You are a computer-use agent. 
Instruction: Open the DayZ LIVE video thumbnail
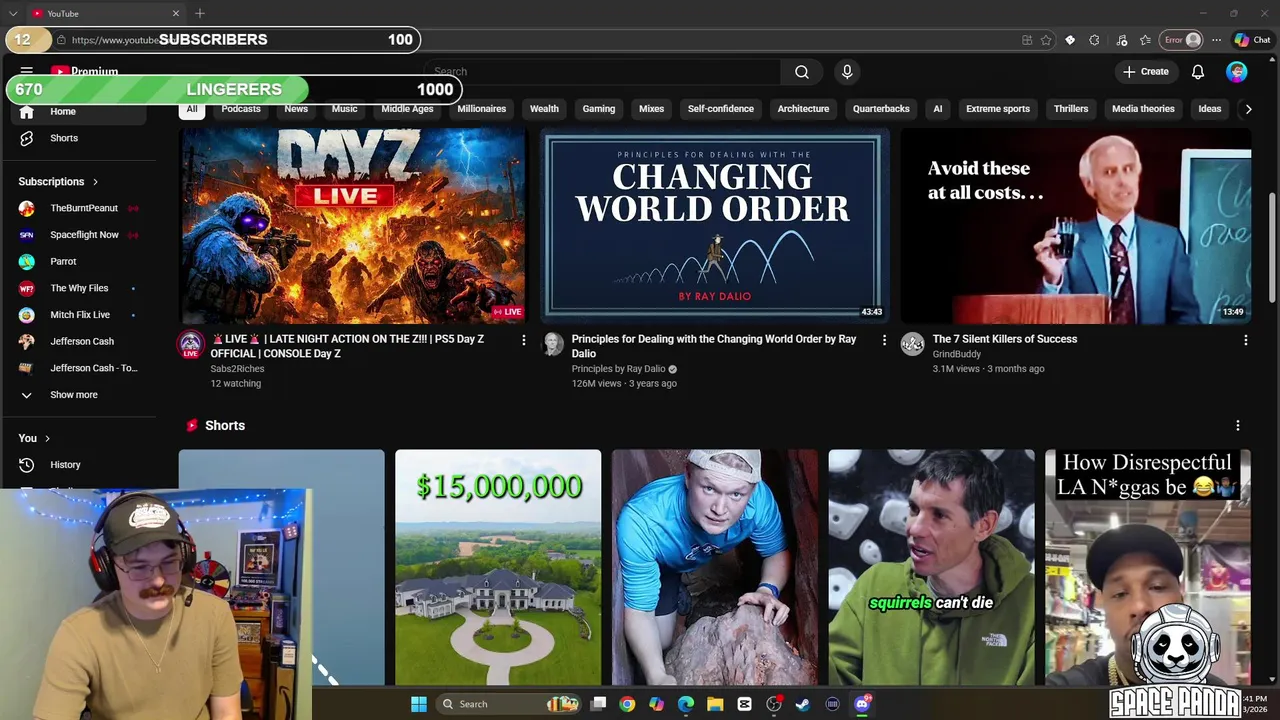pyautogui.click(x=352, y=225)
